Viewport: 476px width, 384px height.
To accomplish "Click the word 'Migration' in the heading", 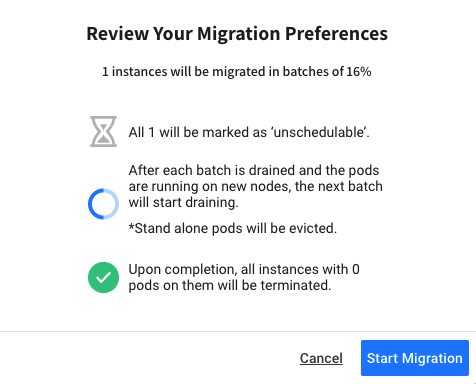I will (238, 34).
